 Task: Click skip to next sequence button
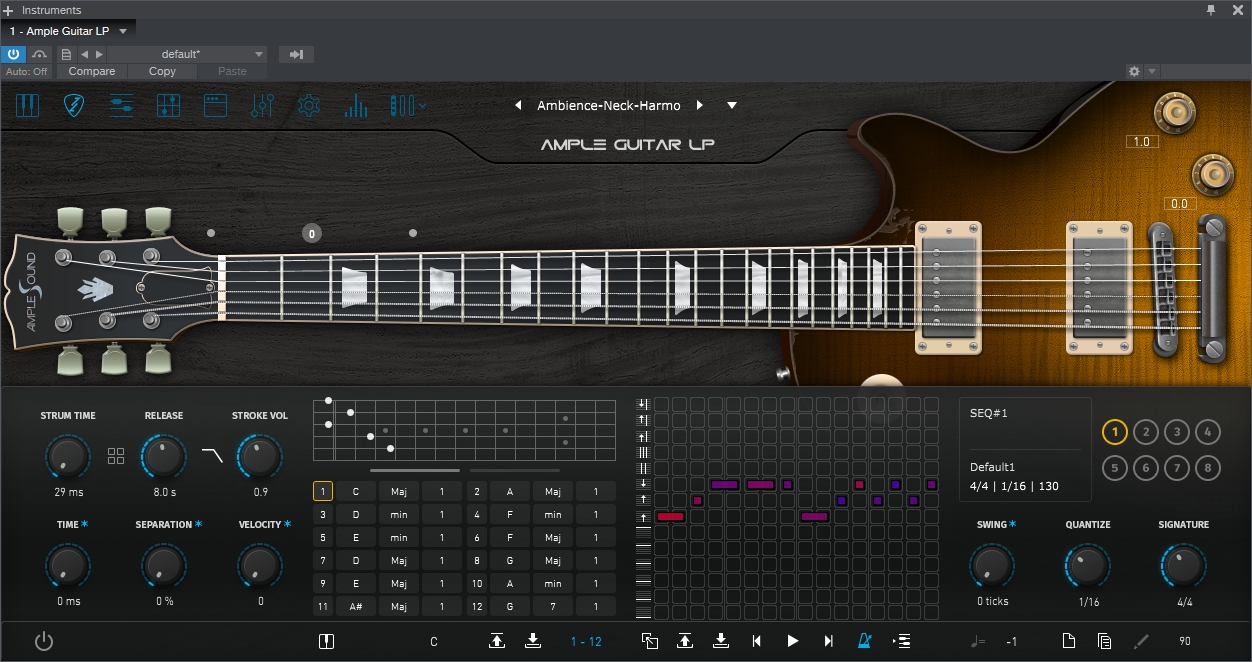[x=828, y=641]
